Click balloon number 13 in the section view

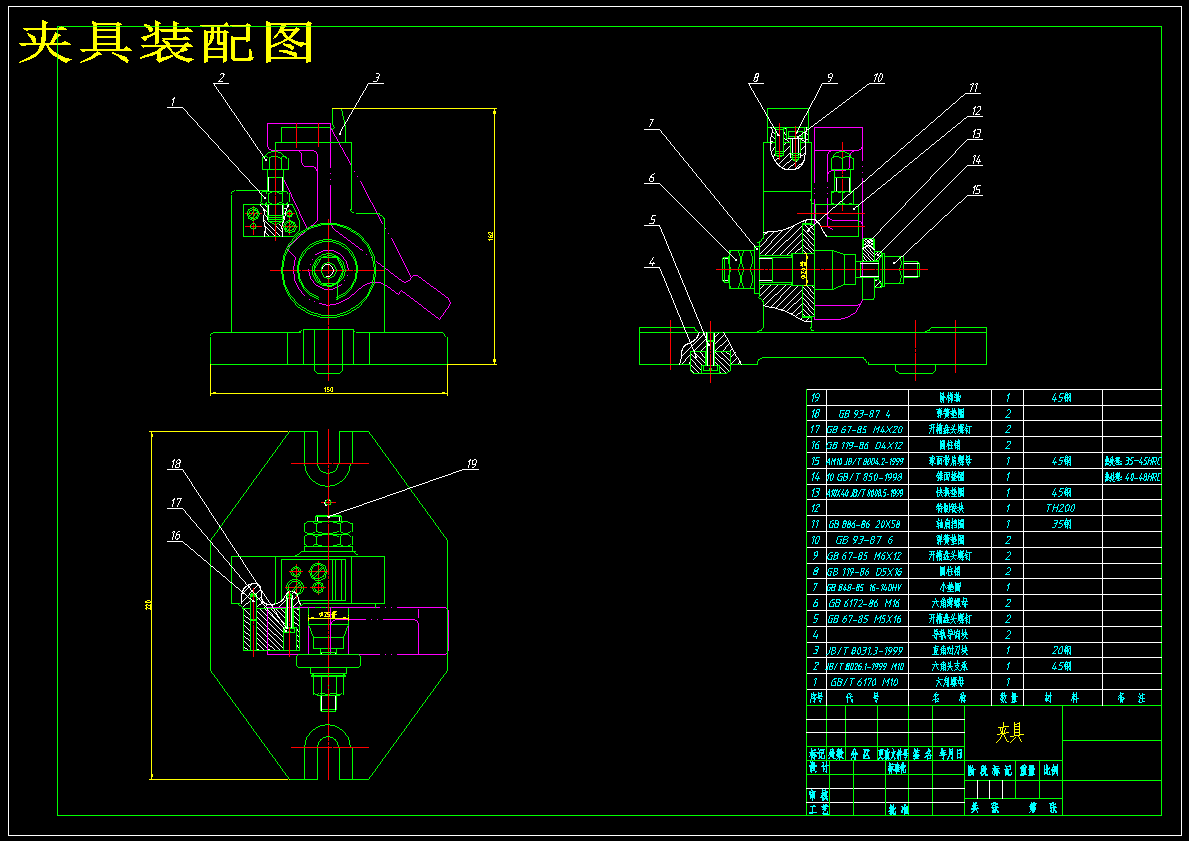976,134
